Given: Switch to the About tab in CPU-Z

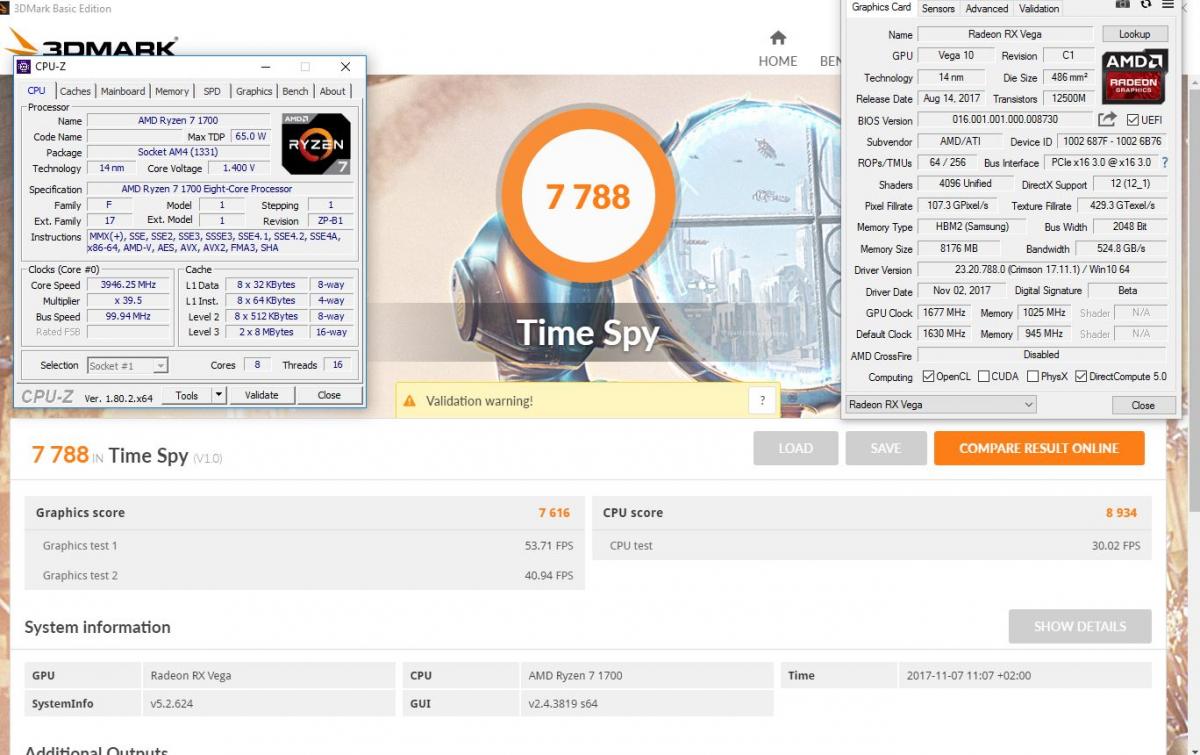Looking at the screenshot, I should coord(332,91).
